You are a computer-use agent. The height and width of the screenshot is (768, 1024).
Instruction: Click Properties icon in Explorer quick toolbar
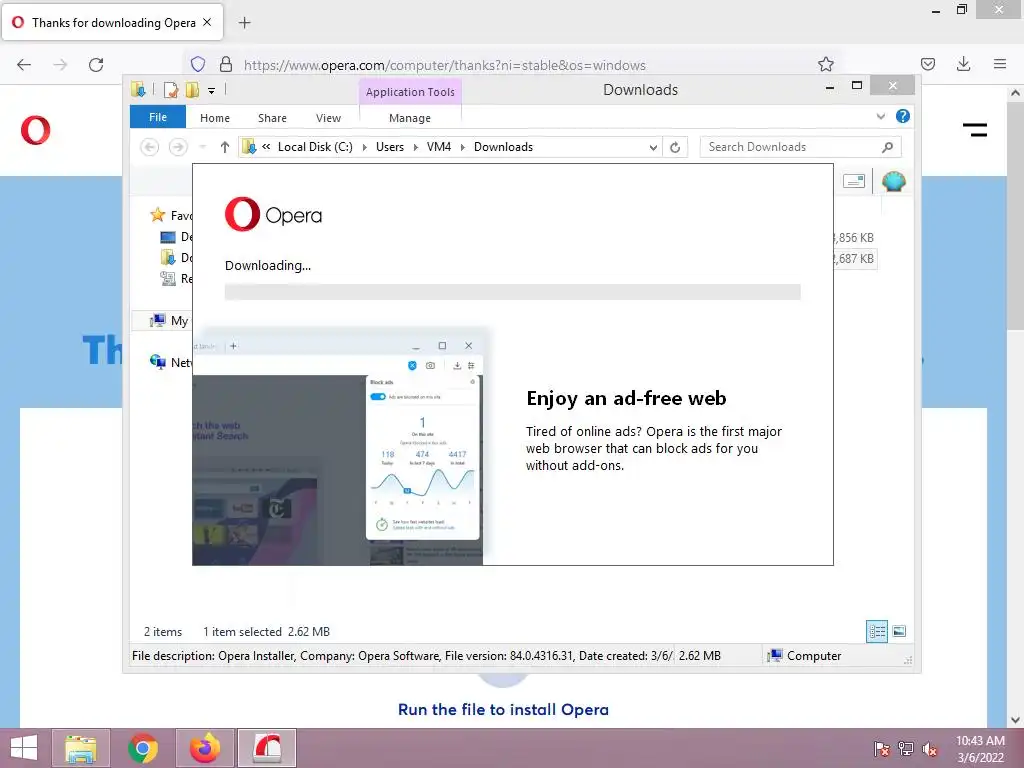point(170,90)
